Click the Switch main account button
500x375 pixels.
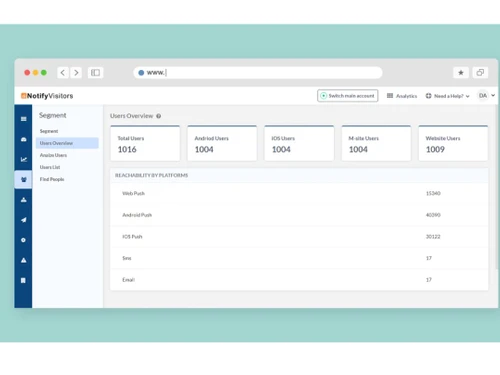coord(348,96)
